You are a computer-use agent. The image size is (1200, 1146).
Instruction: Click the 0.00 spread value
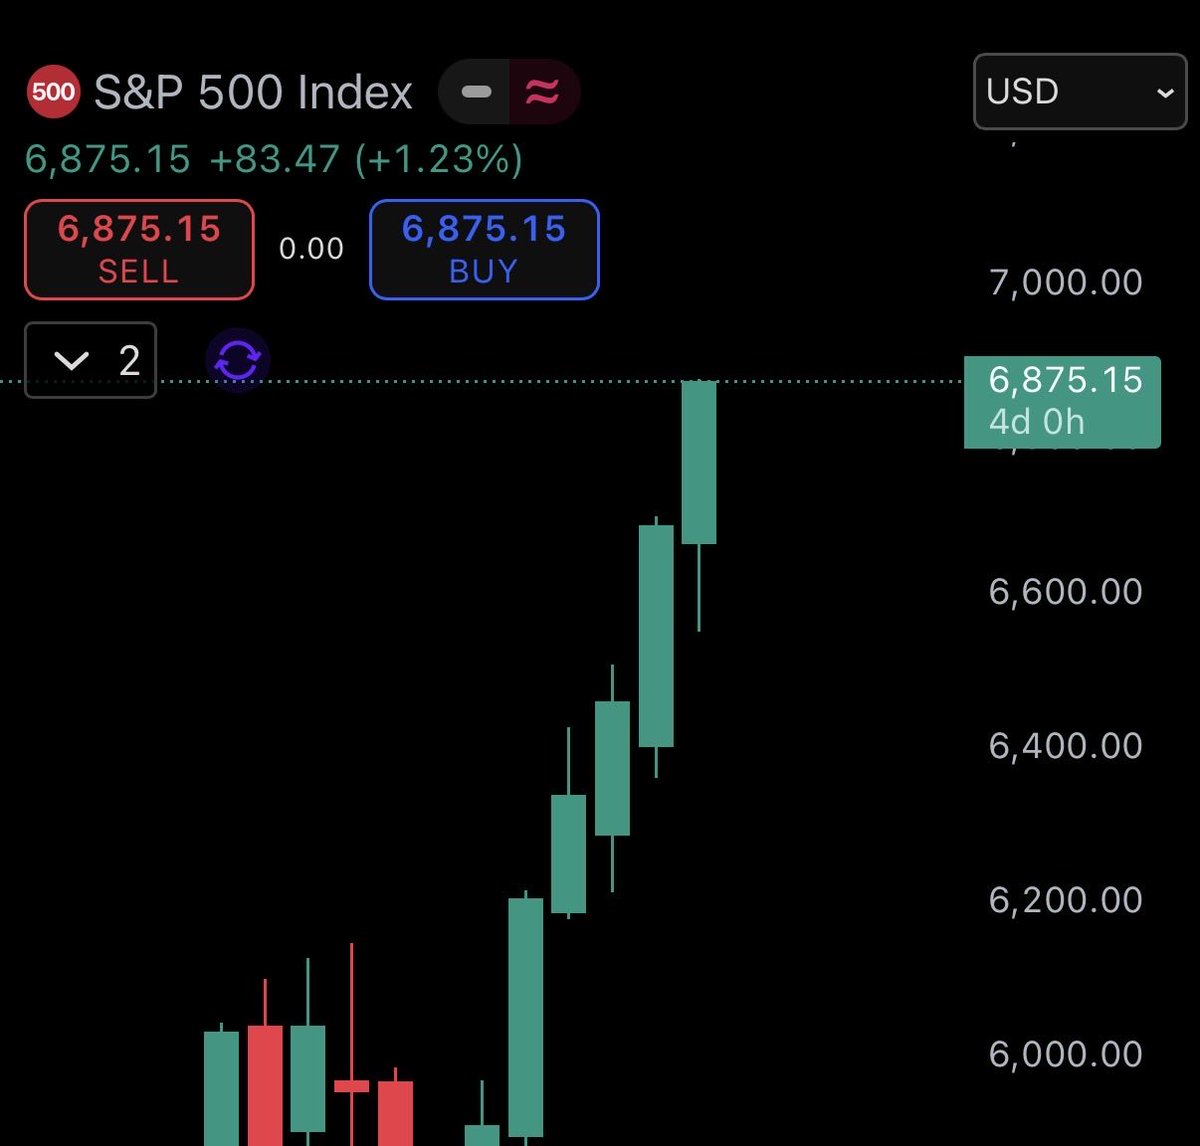pos(311,248)
